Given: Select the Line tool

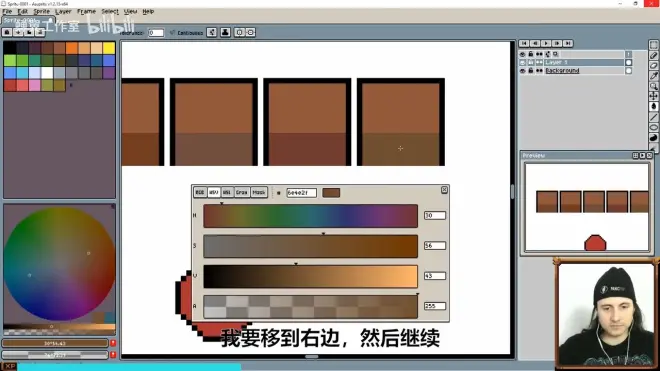Looking at the screenshot, I should pyautogui.click(x=653, y=117).
